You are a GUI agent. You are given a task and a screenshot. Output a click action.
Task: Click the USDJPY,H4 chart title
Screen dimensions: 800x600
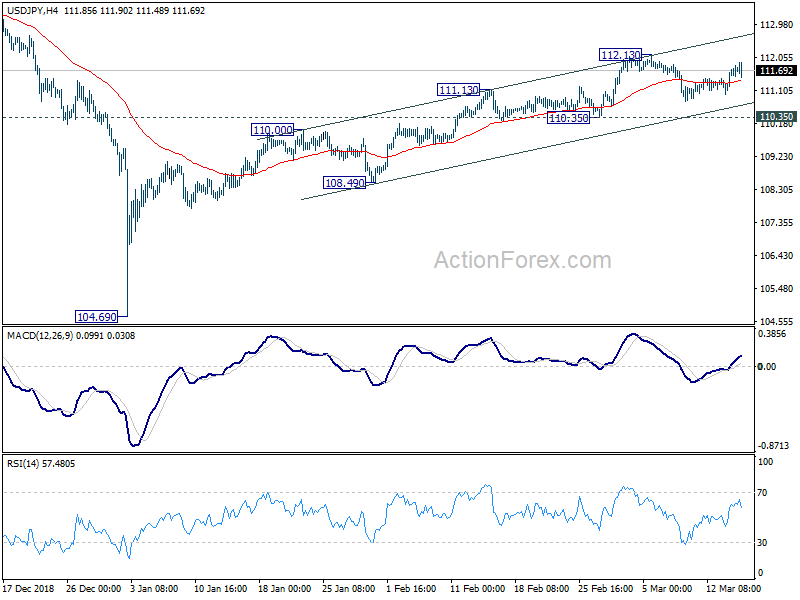tap(31, 10)
